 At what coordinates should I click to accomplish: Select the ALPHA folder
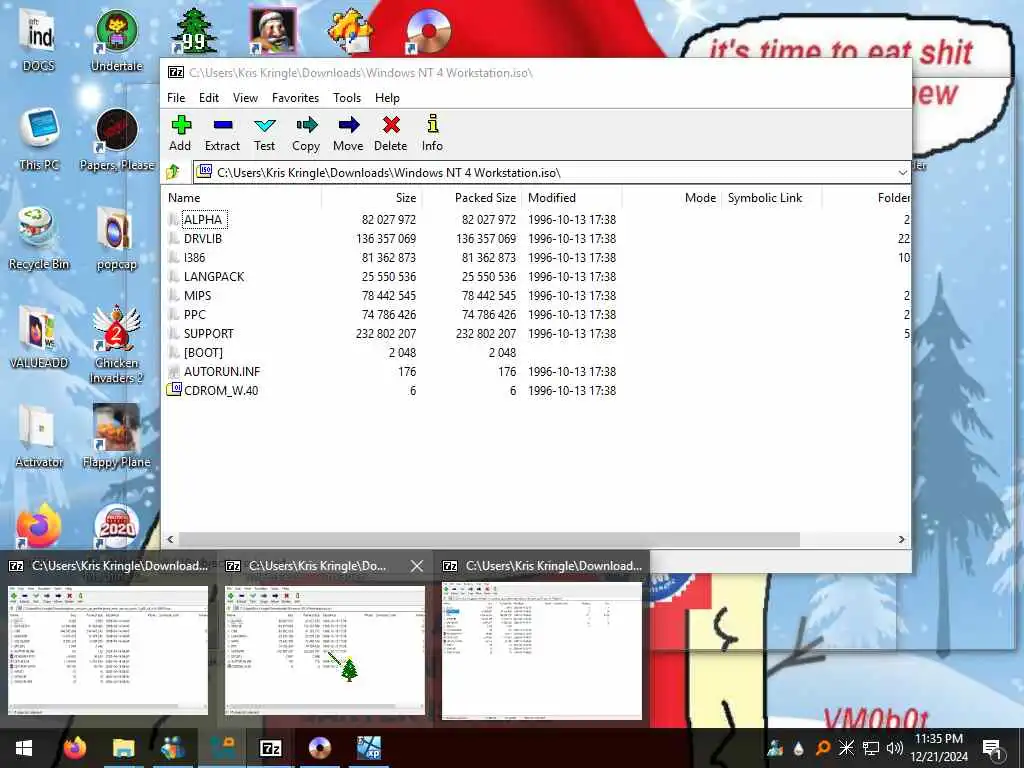(204, 219)
